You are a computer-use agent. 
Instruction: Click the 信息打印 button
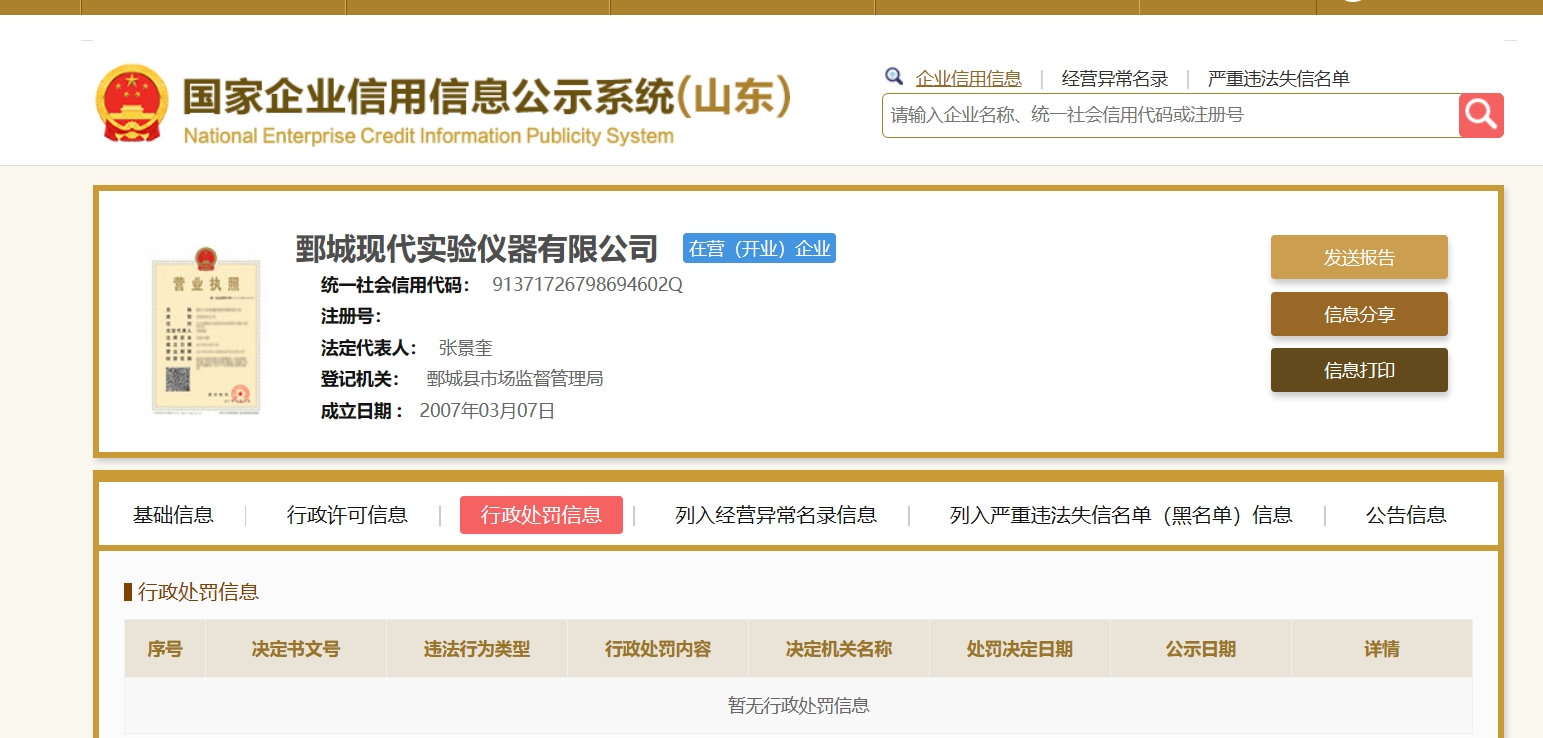(x=1359, y=370)
